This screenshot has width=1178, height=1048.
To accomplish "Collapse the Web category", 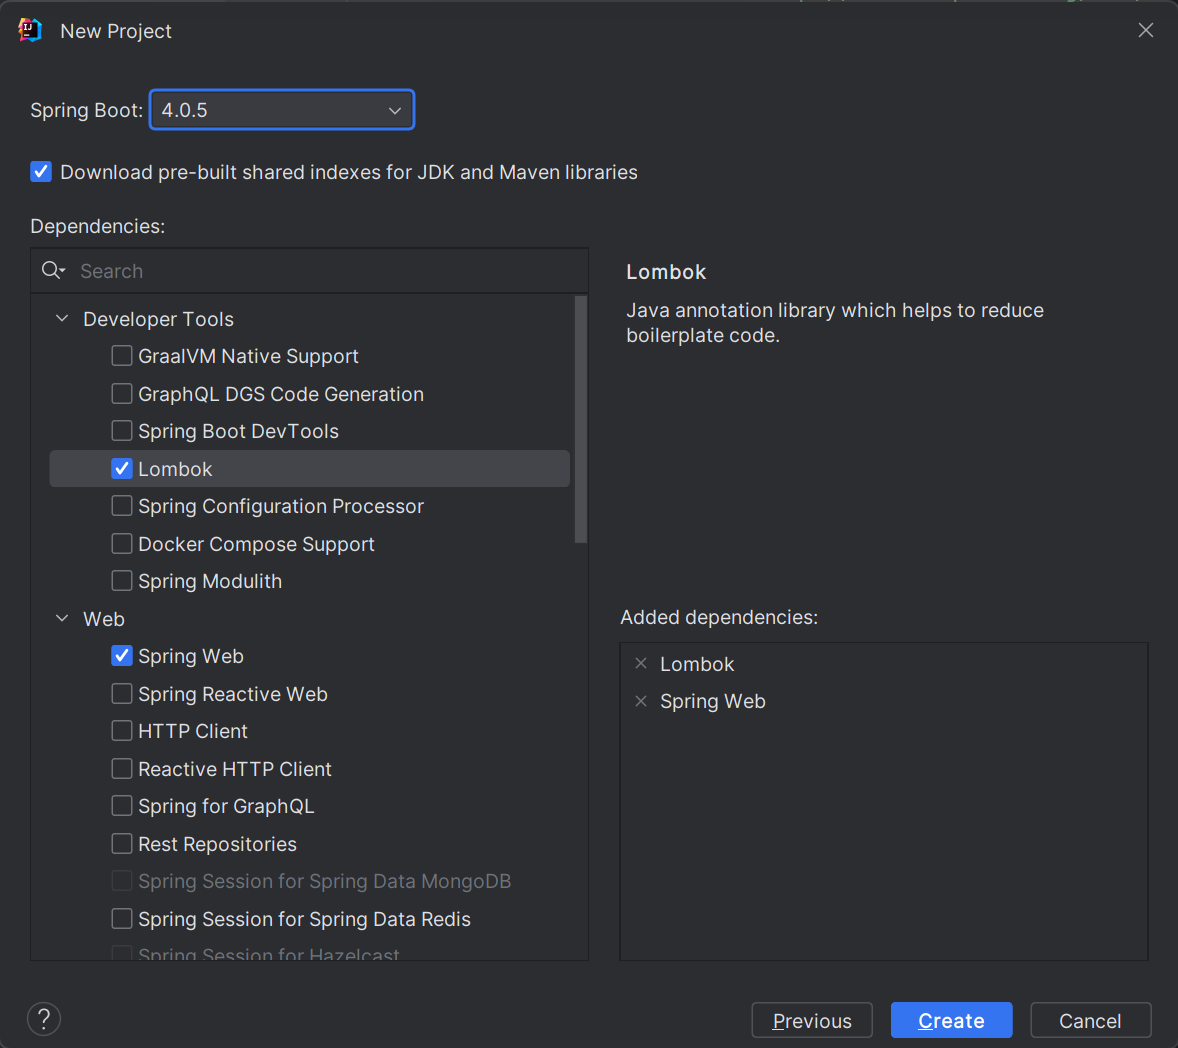I will click(x=62, y=619).
